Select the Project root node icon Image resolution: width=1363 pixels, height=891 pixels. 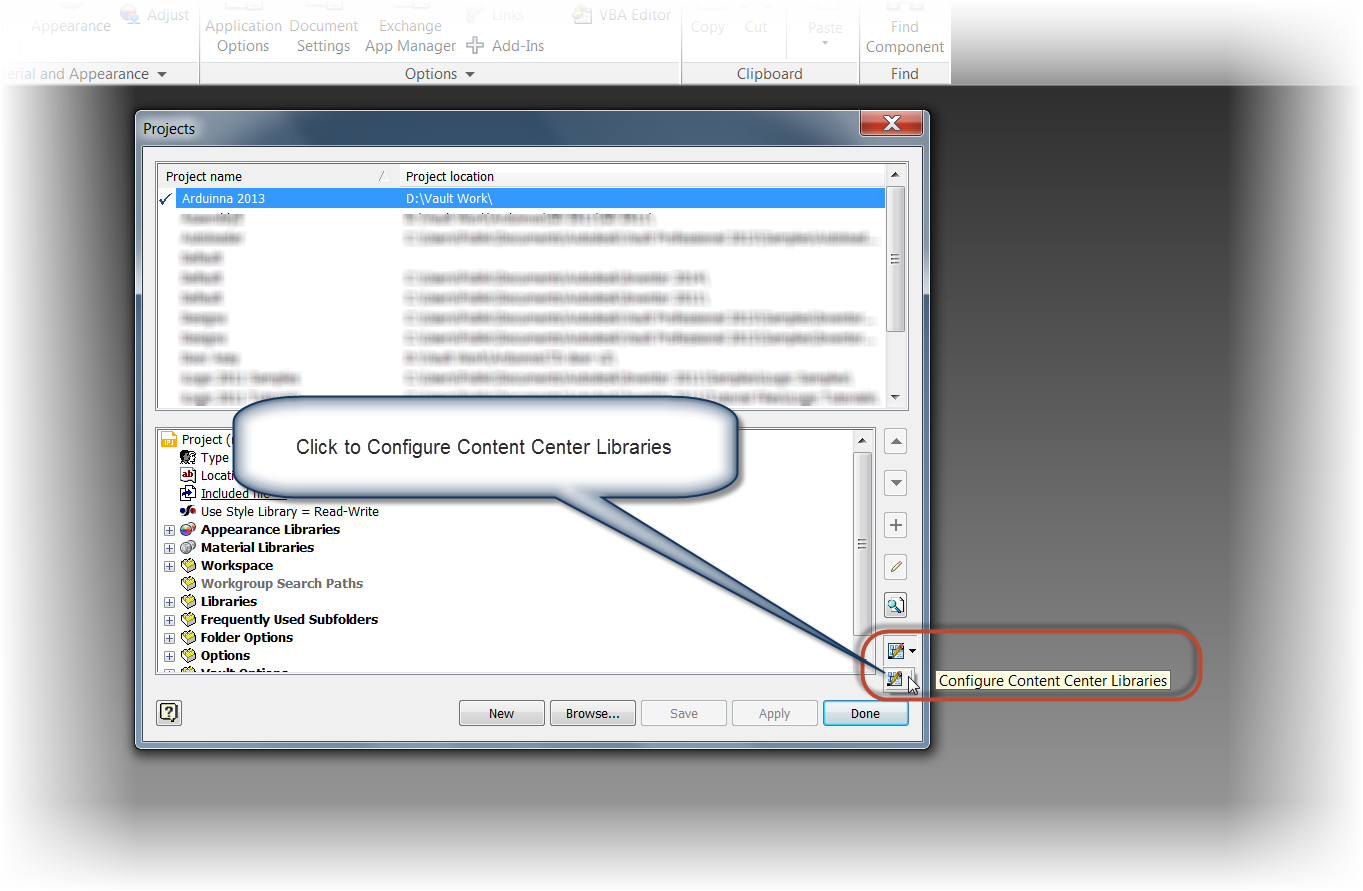tap(169, 440)
